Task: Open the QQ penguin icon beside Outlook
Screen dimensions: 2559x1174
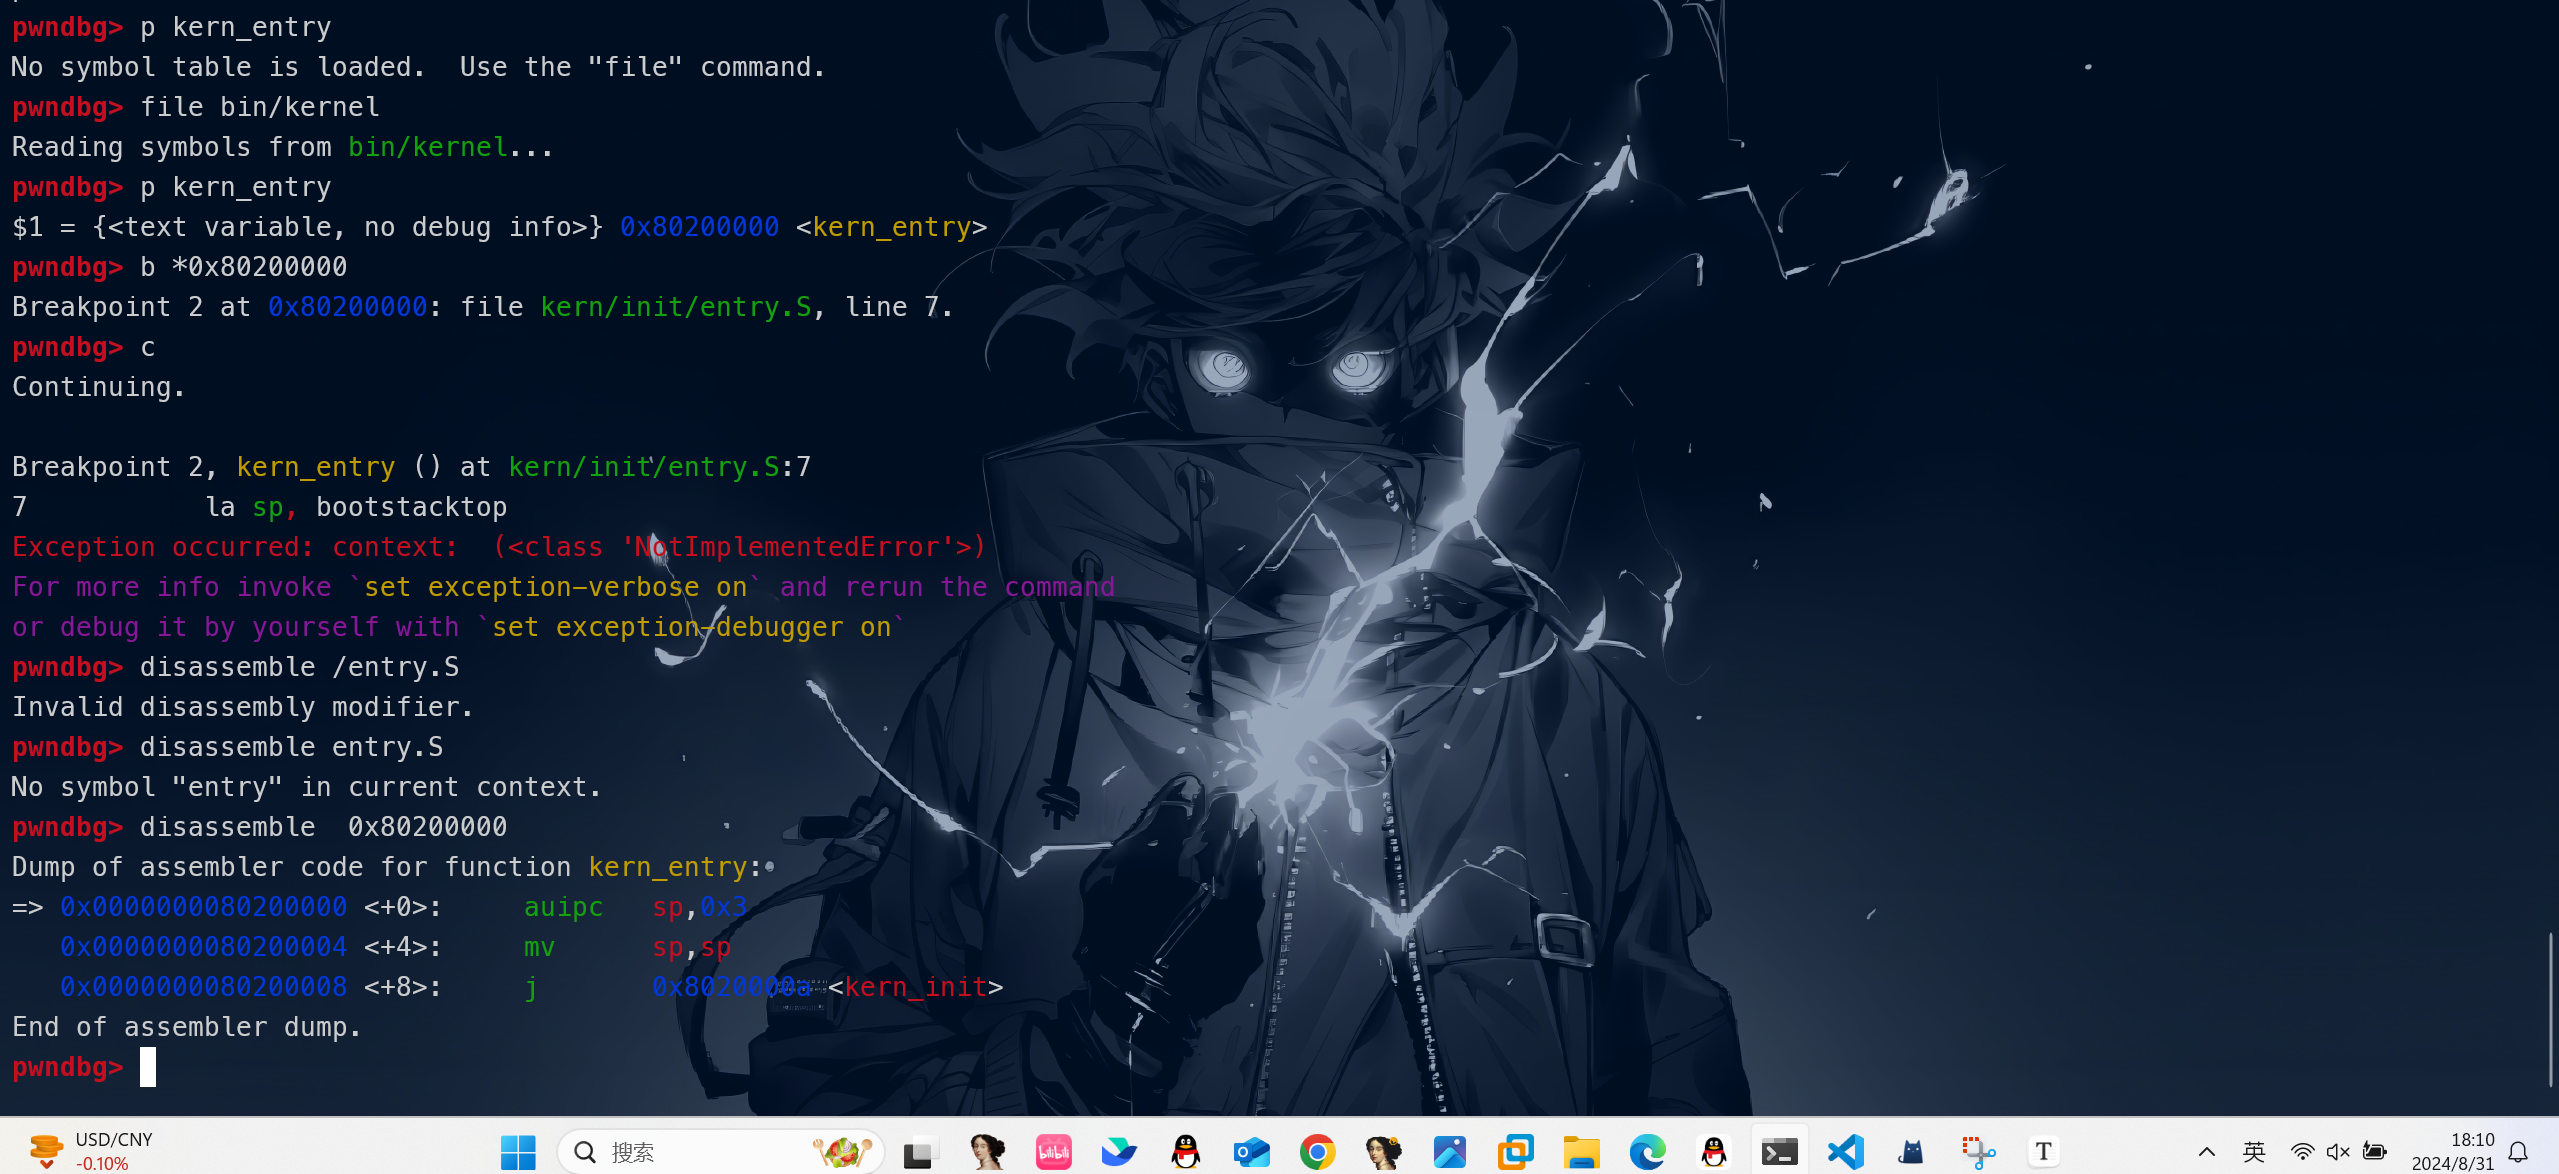Action: [1185, 1152]
